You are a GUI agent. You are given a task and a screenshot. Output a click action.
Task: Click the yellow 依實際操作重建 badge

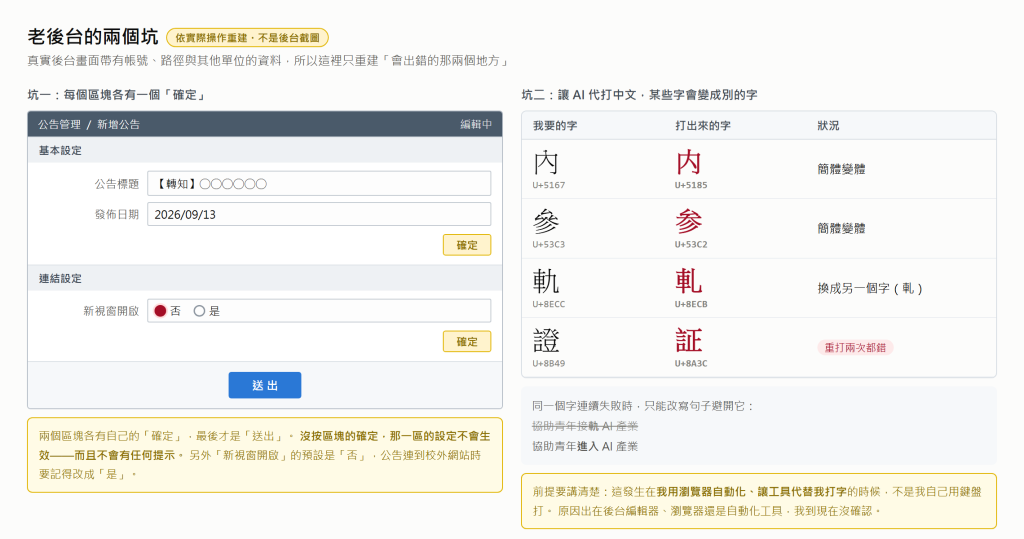click(248, 38)
